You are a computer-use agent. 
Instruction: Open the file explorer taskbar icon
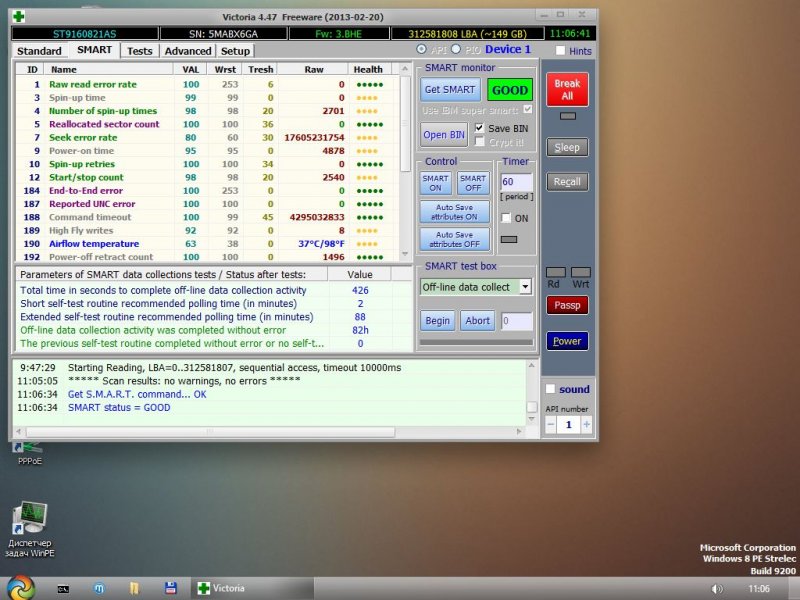tap(134, 588)
